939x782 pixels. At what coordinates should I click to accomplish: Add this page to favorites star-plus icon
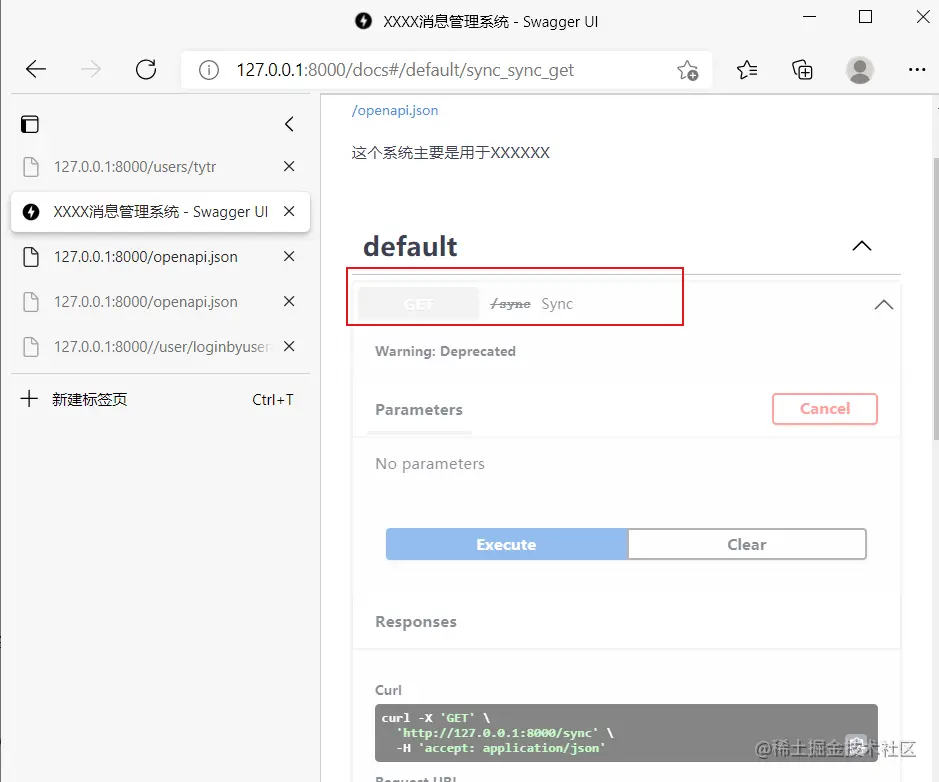687,70
